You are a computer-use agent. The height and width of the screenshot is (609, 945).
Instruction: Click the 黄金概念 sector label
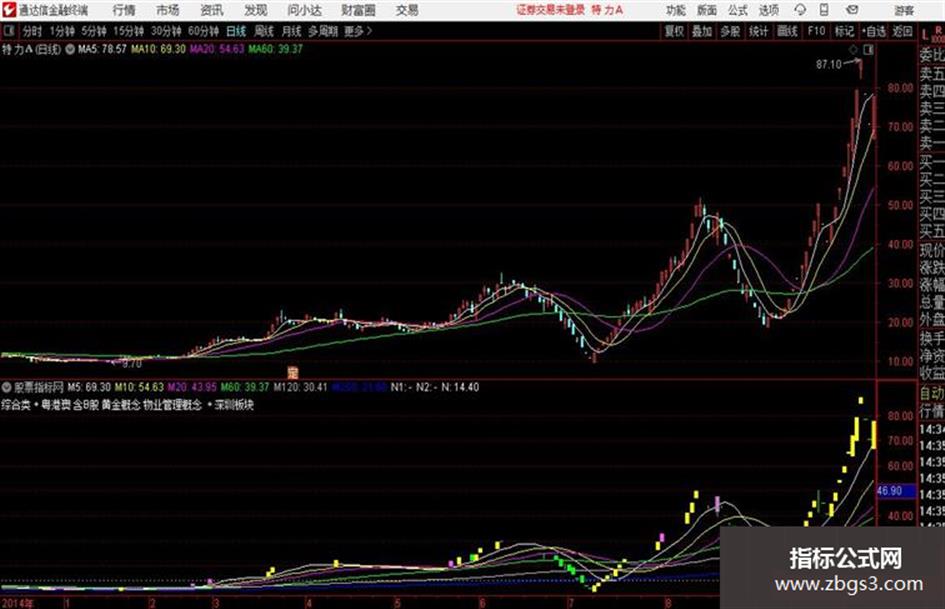coord(121,405)
